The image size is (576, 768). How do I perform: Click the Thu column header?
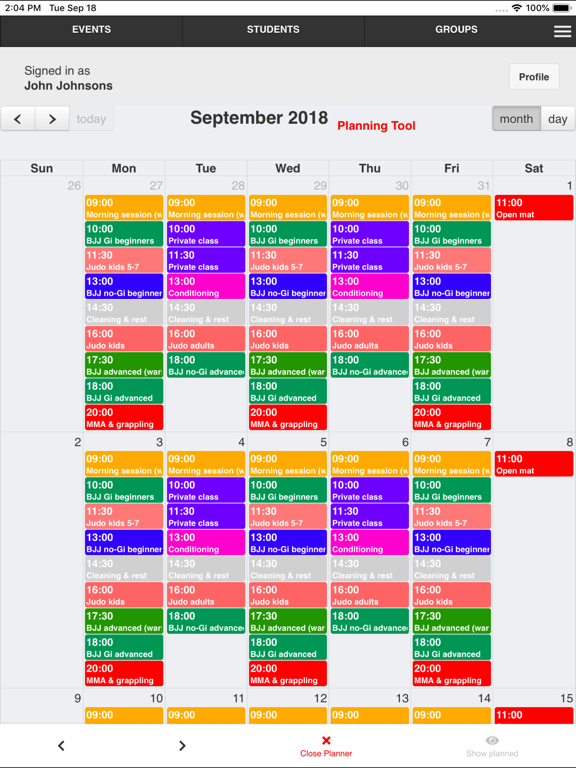coord(370,168)
